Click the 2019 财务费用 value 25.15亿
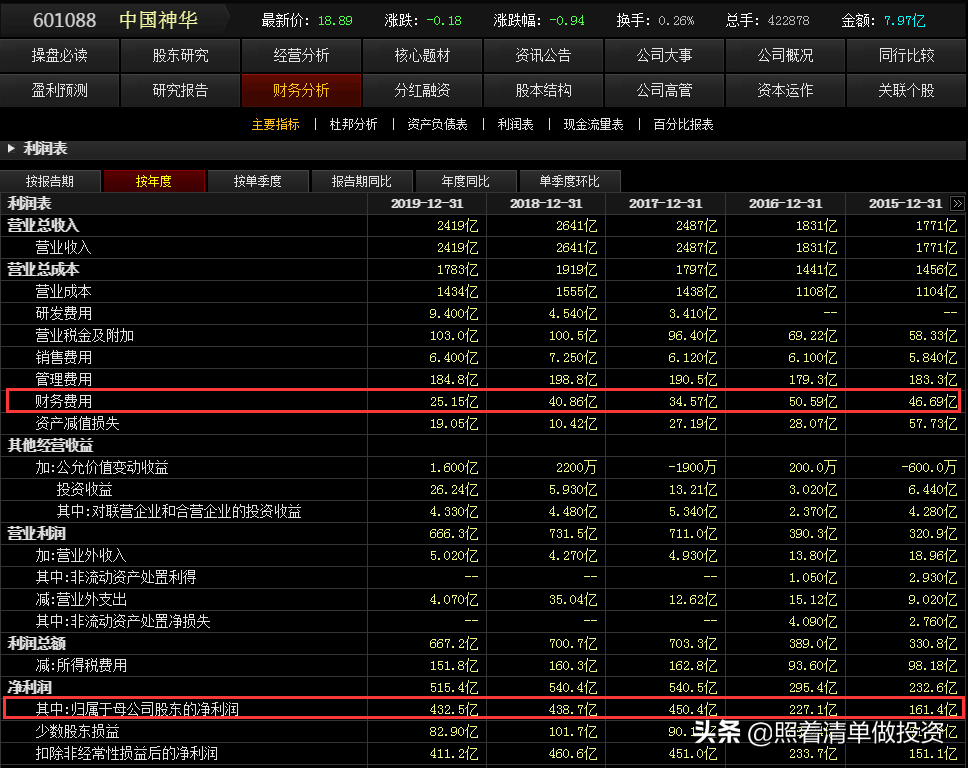 pos(454,401)
